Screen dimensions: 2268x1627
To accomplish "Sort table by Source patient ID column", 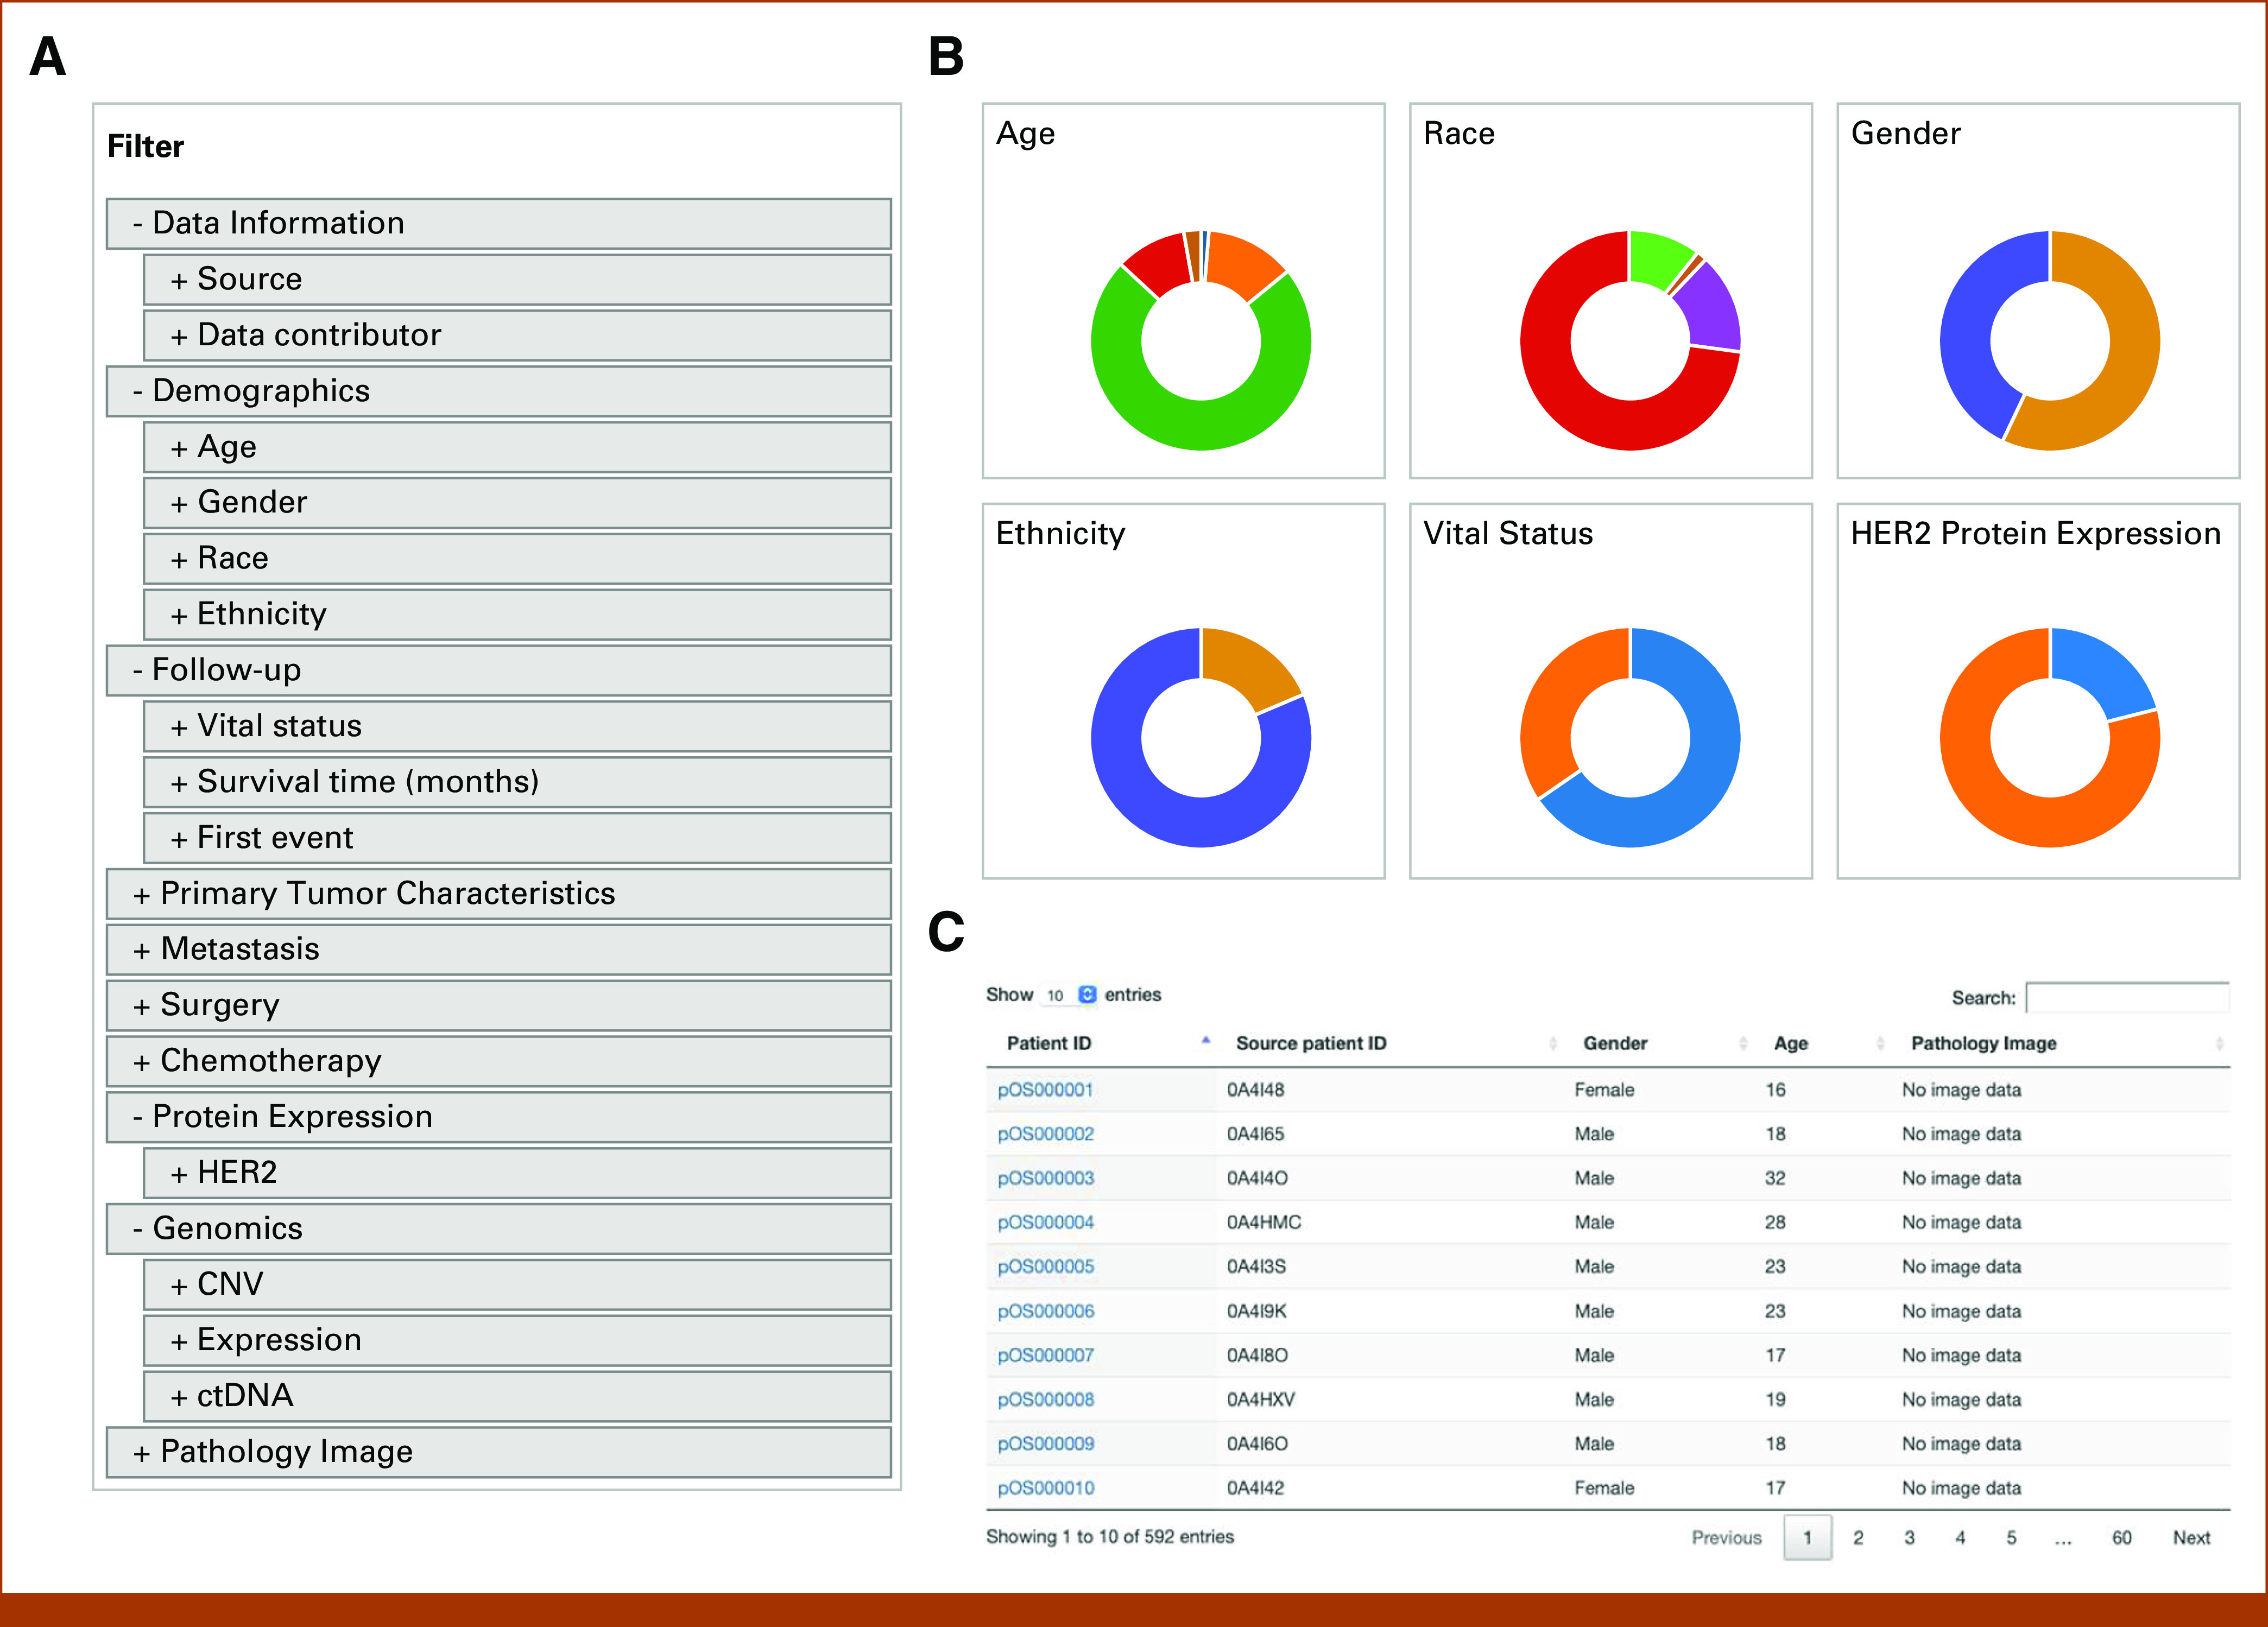I will pyautogui.click(x=1311, y=1043).
